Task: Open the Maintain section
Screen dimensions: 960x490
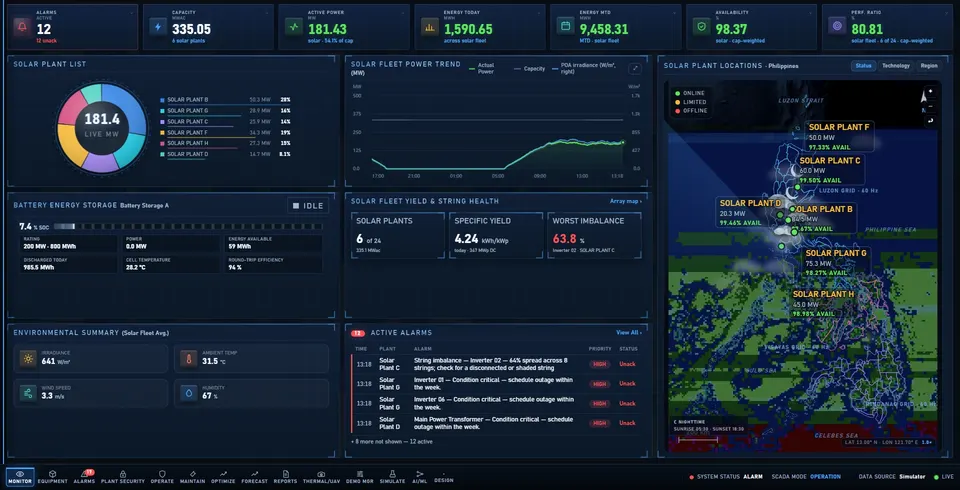Action: click(192, 477)
